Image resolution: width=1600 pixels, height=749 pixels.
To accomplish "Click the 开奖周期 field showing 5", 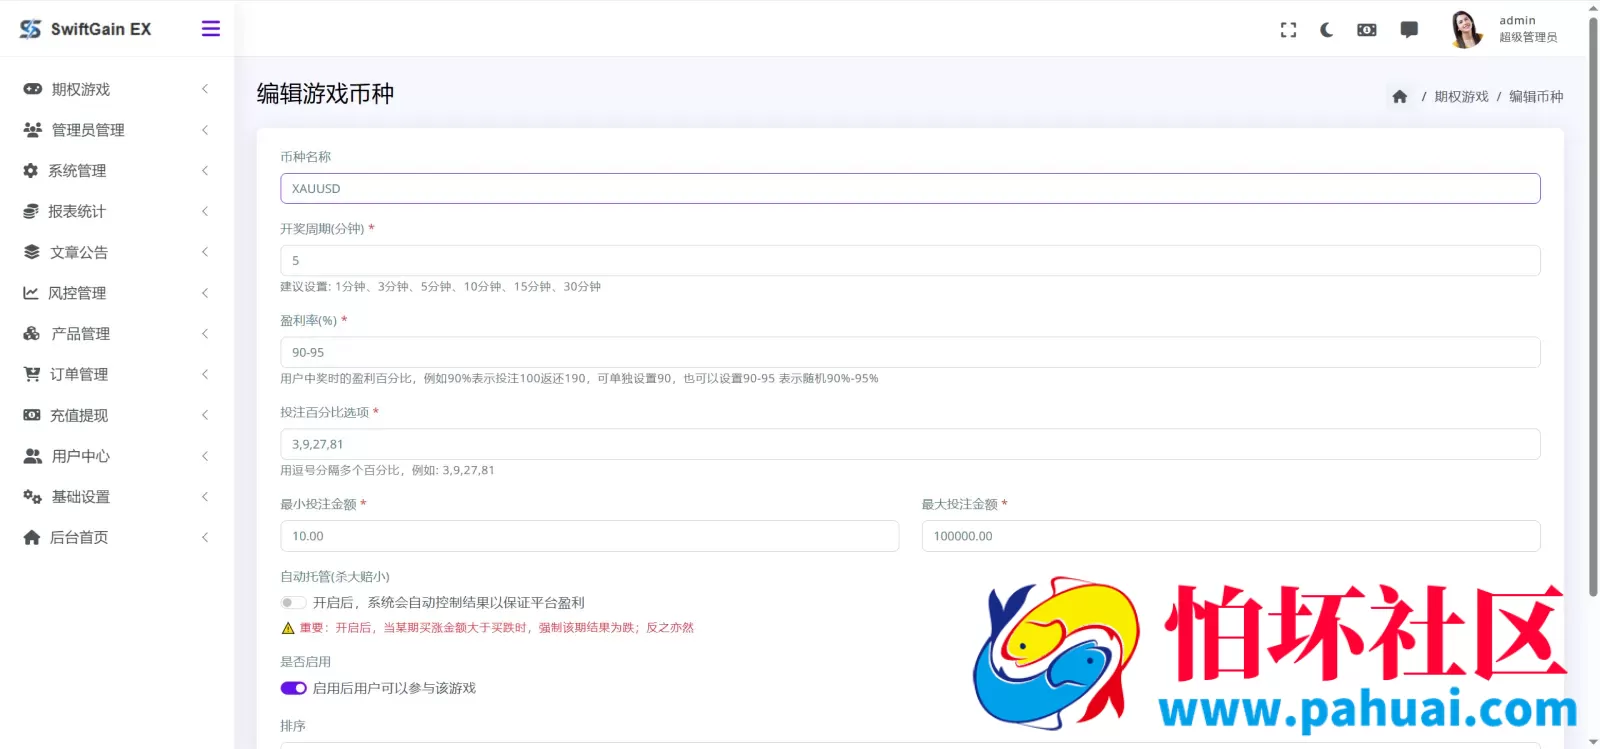I will (x=910, y=261).
